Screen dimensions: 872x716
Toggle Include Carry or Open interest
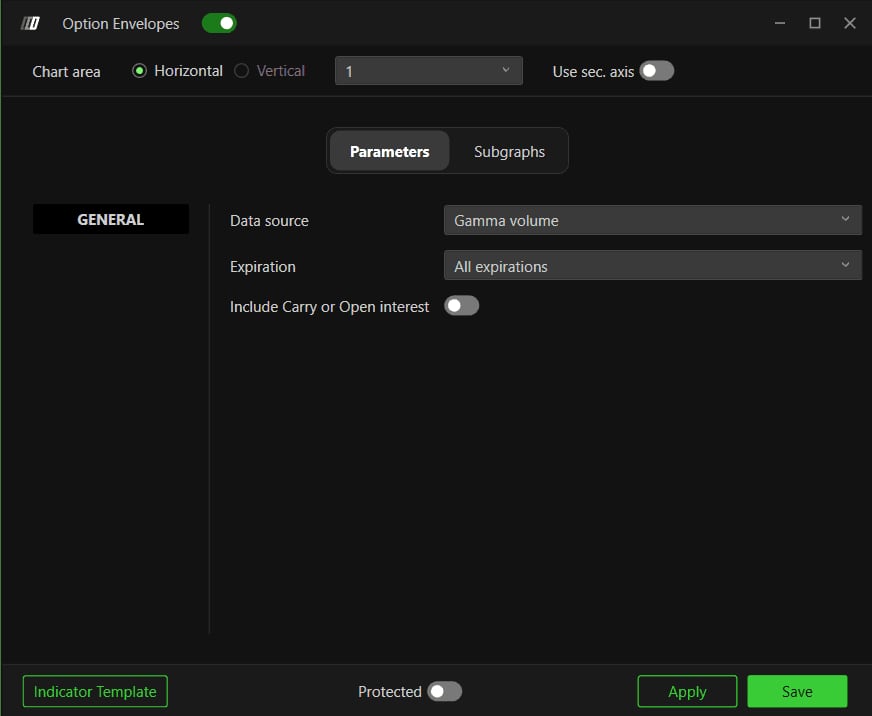pos(462,306)
